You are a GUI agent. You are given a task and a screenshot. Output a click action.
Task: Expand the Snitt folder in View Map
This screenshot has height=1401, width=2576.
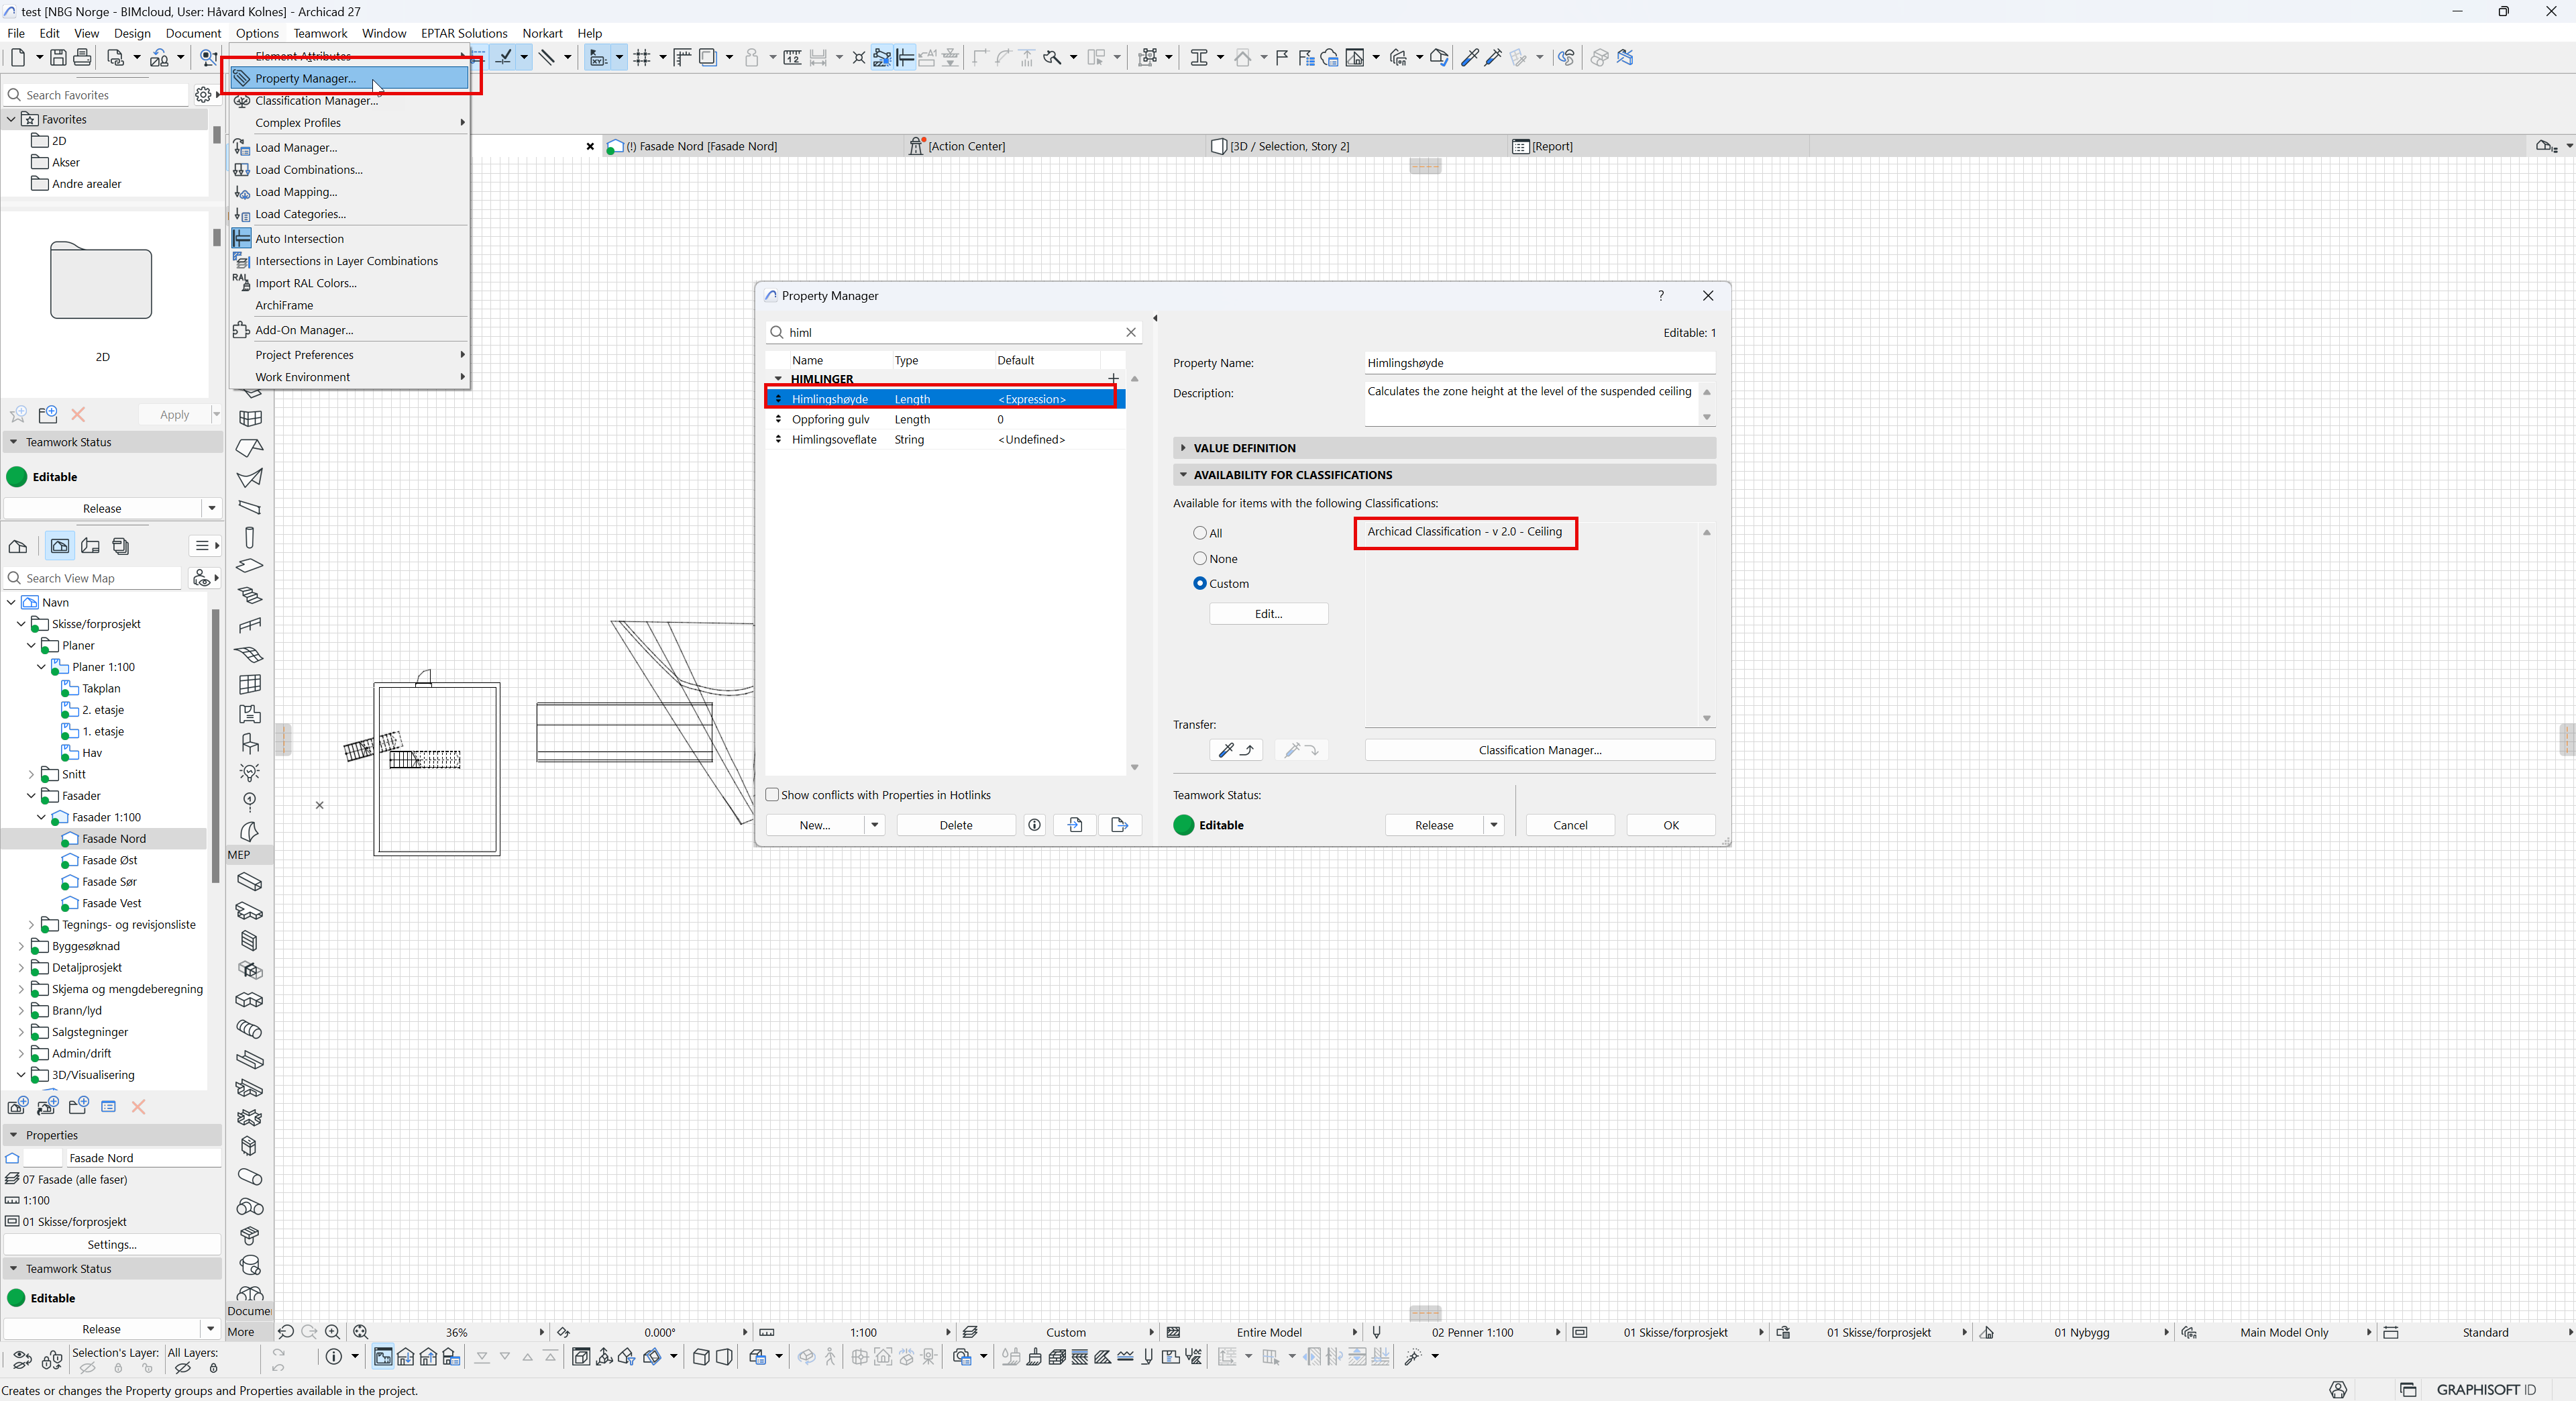click(x=31, y=774)
